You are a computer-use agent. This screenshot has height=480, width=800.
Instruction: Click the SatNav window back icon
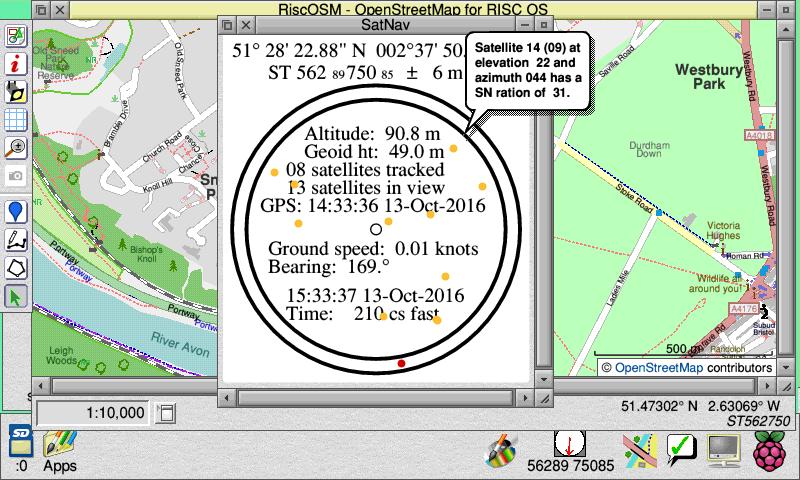click(228, 24)
